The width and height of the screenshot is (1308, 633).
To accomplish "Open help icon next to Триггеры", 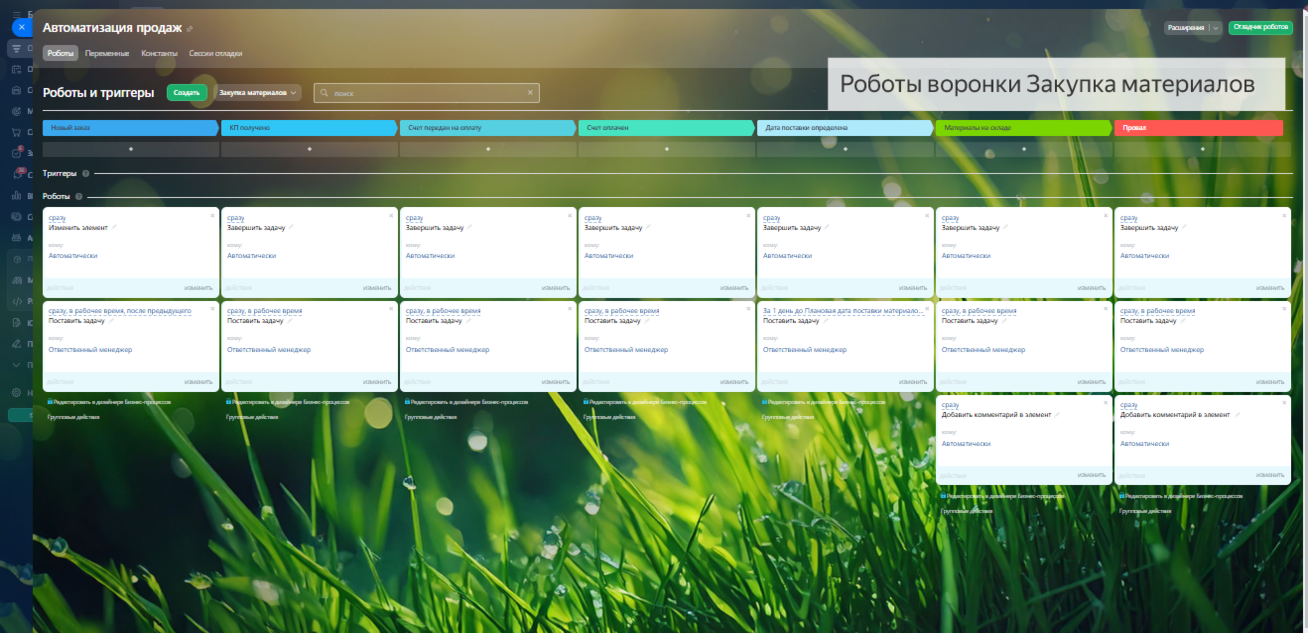I will coord(85,173).
